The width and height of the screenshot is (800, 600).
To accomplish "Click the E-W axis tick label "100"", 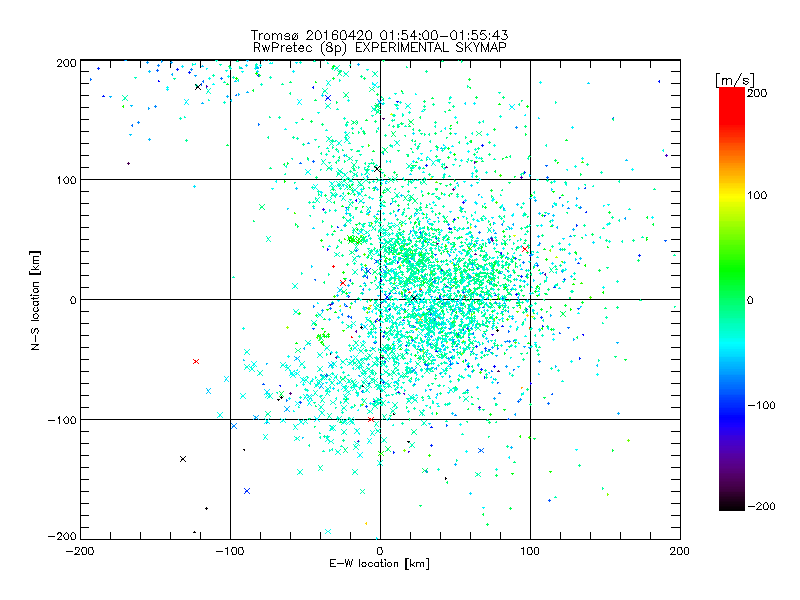I will click(530, 551).
